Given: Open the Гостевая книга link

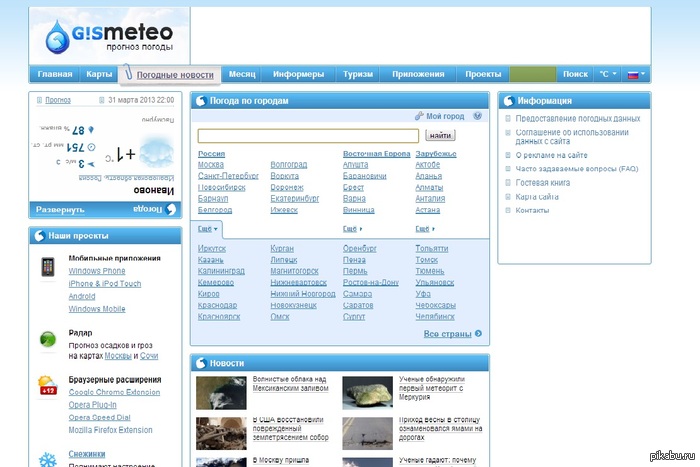Looking at the screenshot, I should 542,183.
